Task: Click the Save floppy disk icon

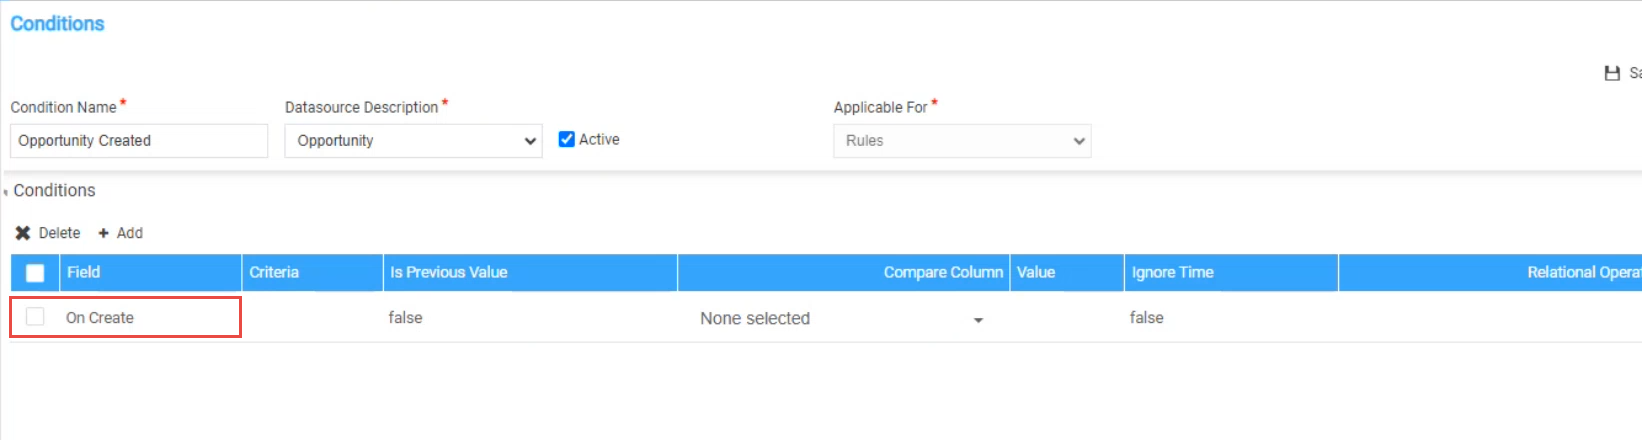Action: coord(1611,73)
